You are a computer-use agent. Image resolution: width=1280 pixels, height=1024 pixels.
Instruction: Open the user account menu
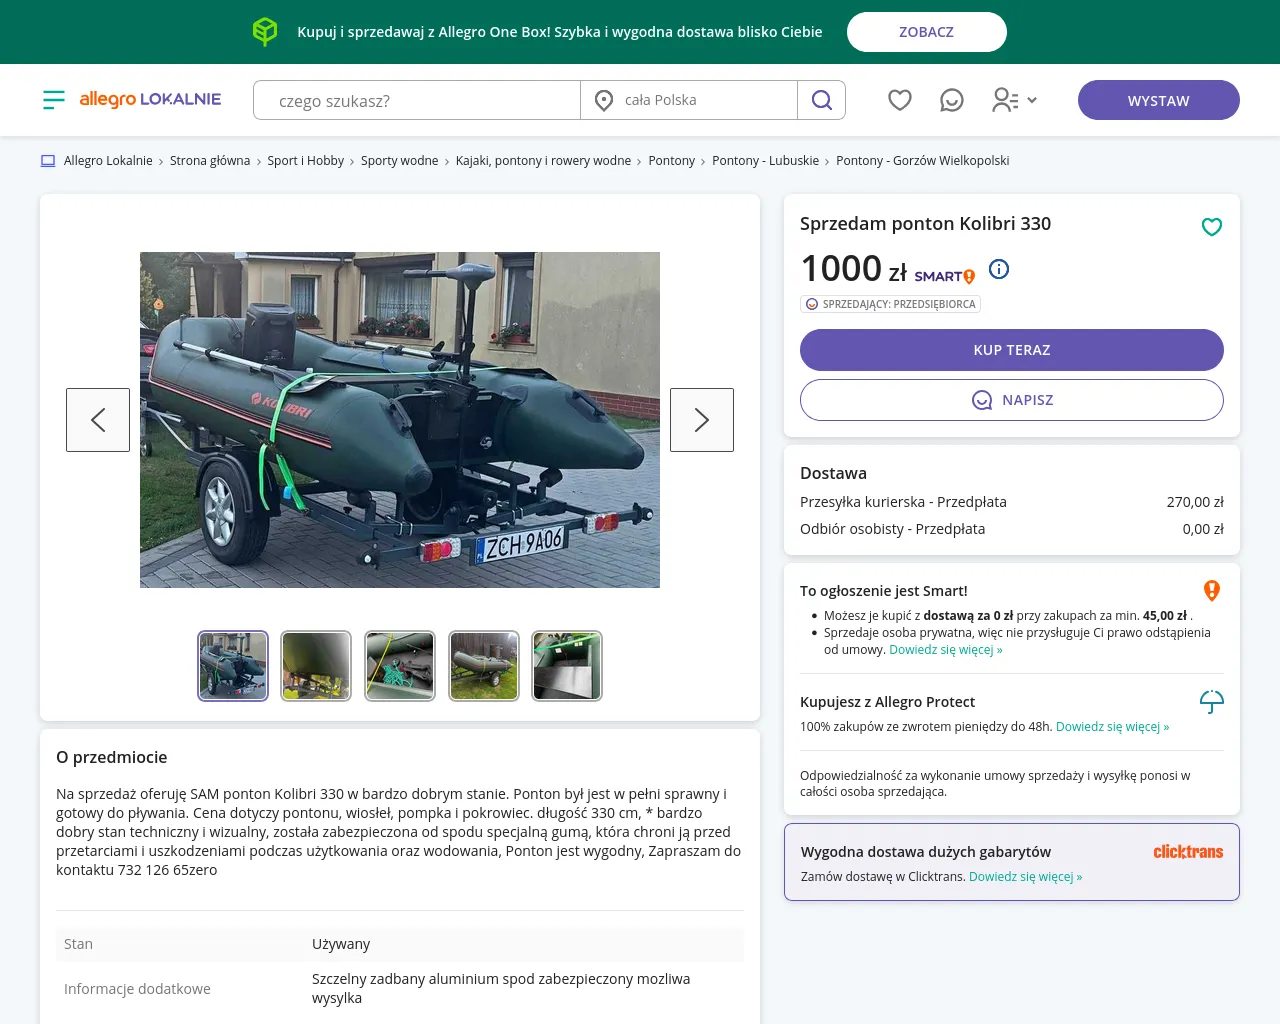[x=1014, y=100]
